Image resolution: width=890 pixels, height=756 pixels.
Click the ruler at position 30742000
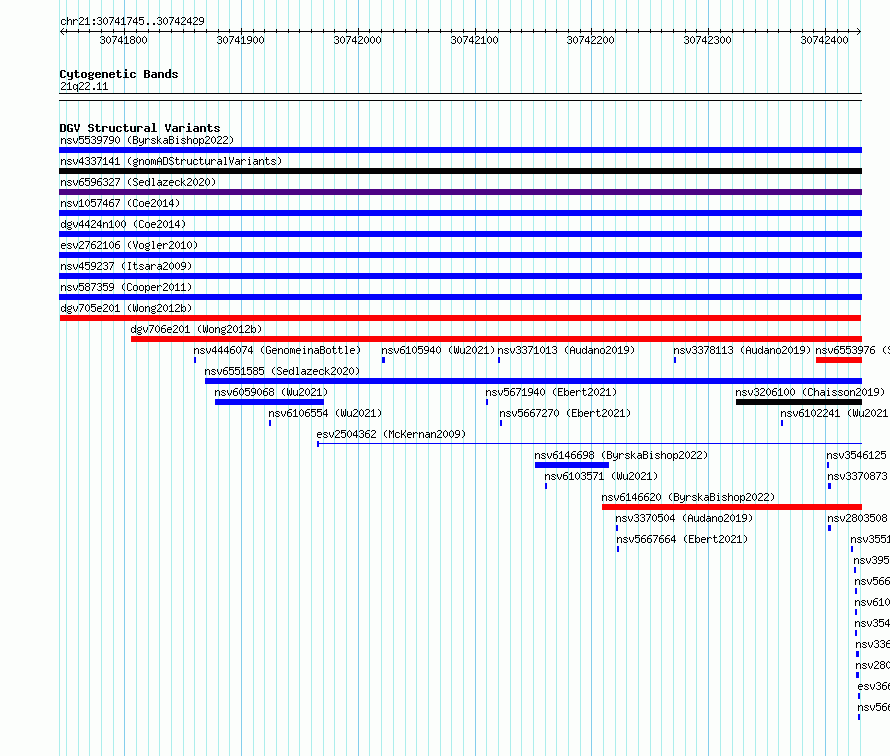coord(358,40)
